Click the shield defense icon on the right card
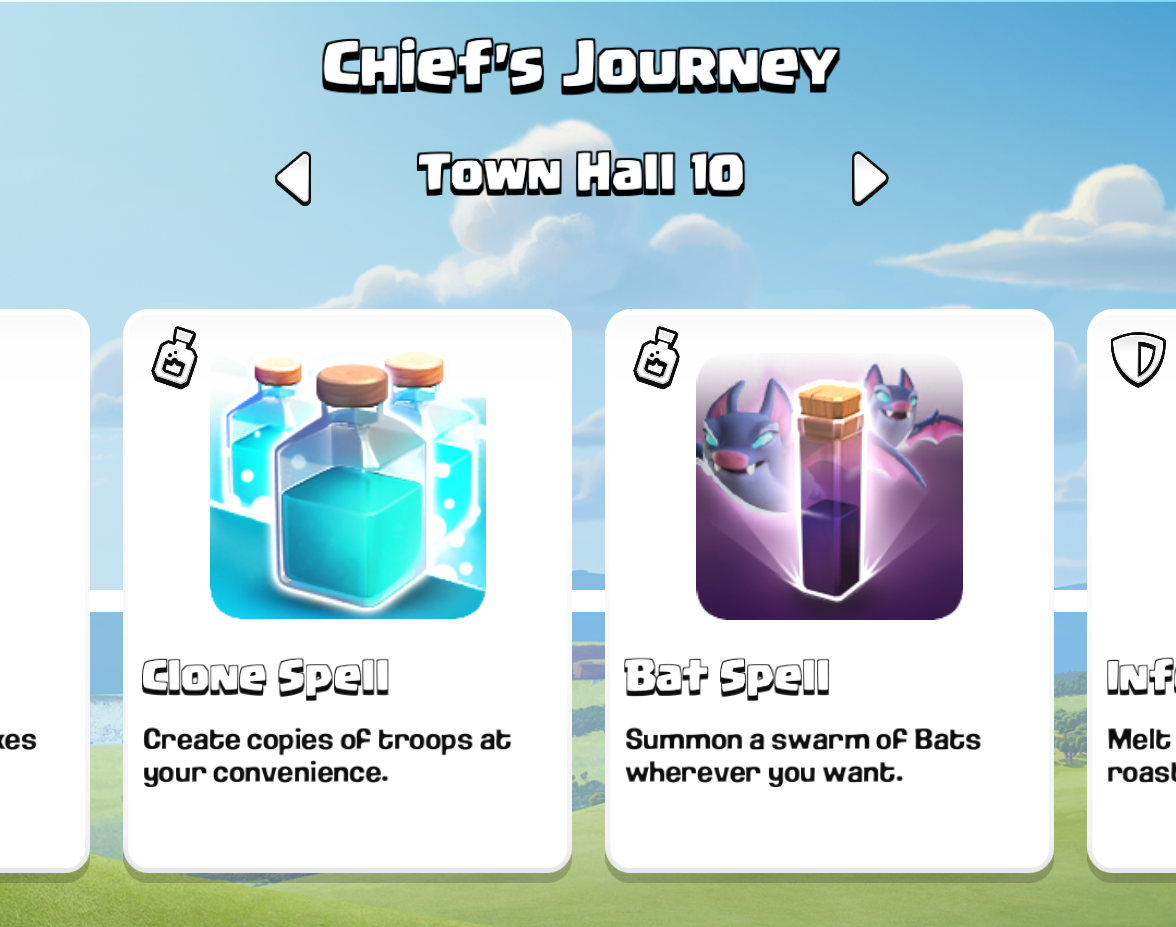 (x=1138, y=358)
